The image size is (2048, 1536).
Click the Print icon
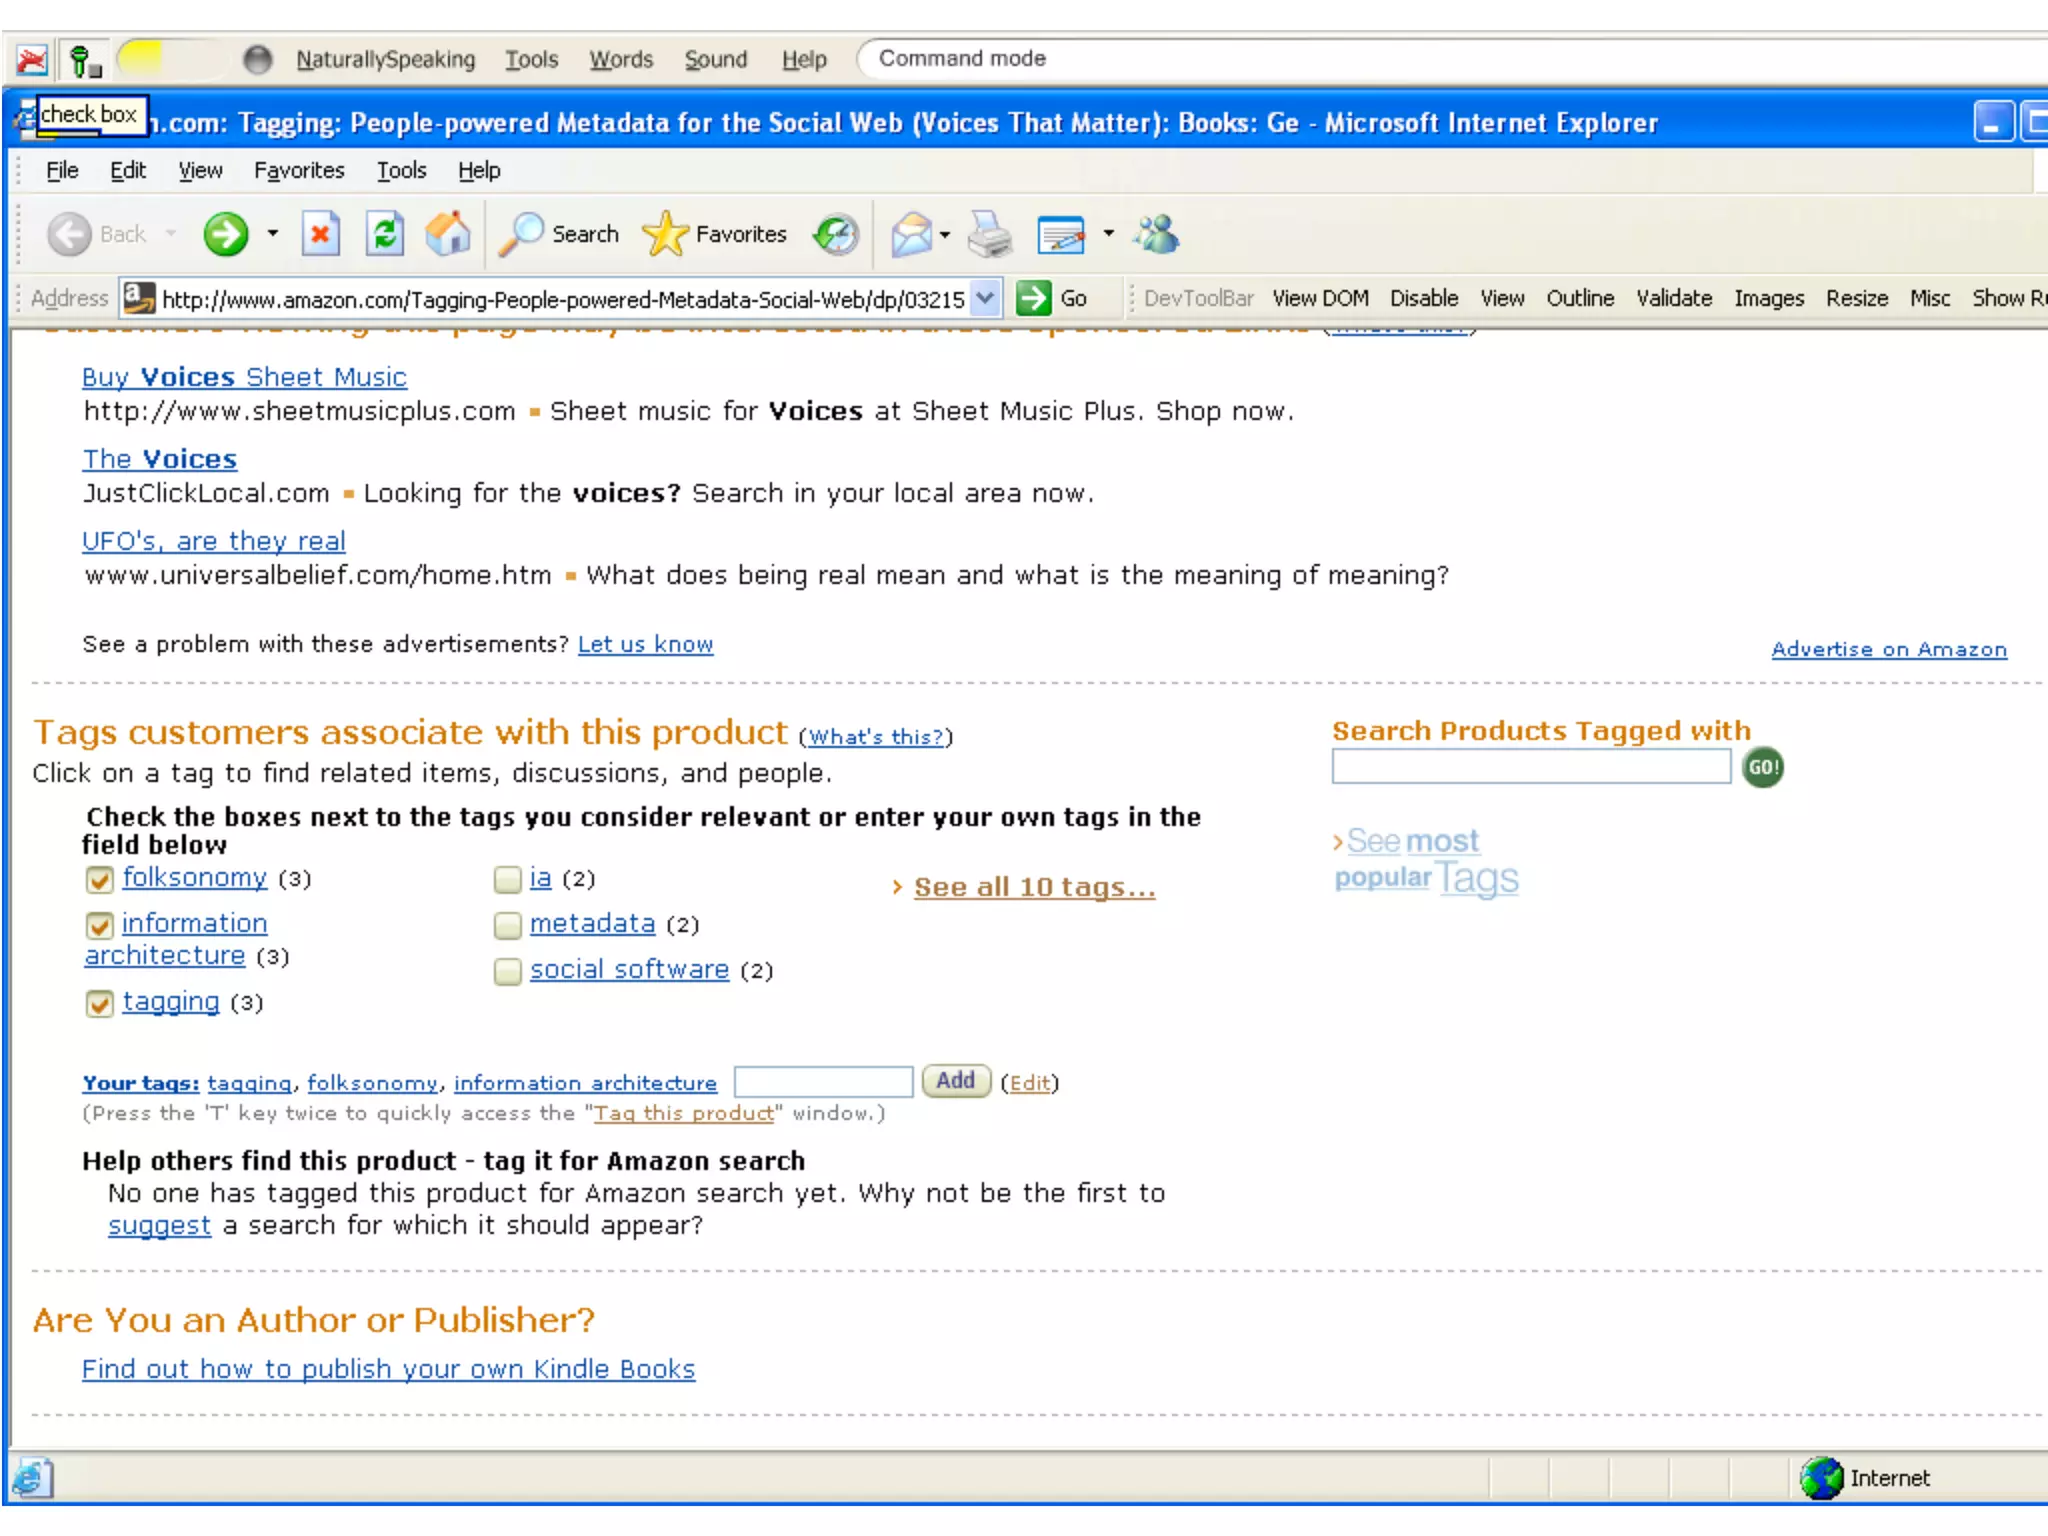click(990, 234)
